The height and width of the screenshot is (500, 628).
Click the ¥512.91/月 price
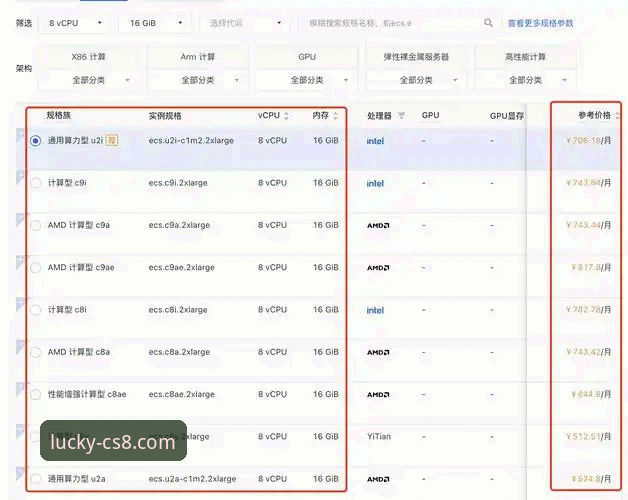588,437
